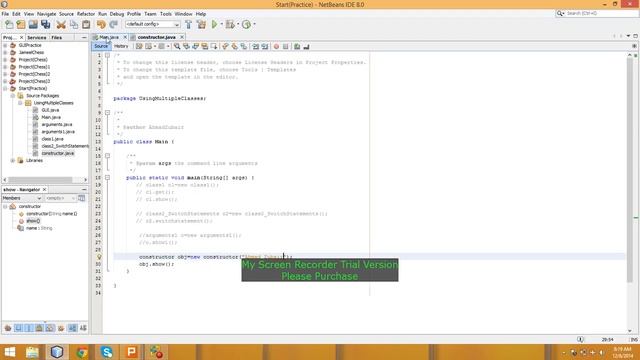Click the Shift Line Right icon
This screenshot has width=640, height=360.
coord(265,47)
